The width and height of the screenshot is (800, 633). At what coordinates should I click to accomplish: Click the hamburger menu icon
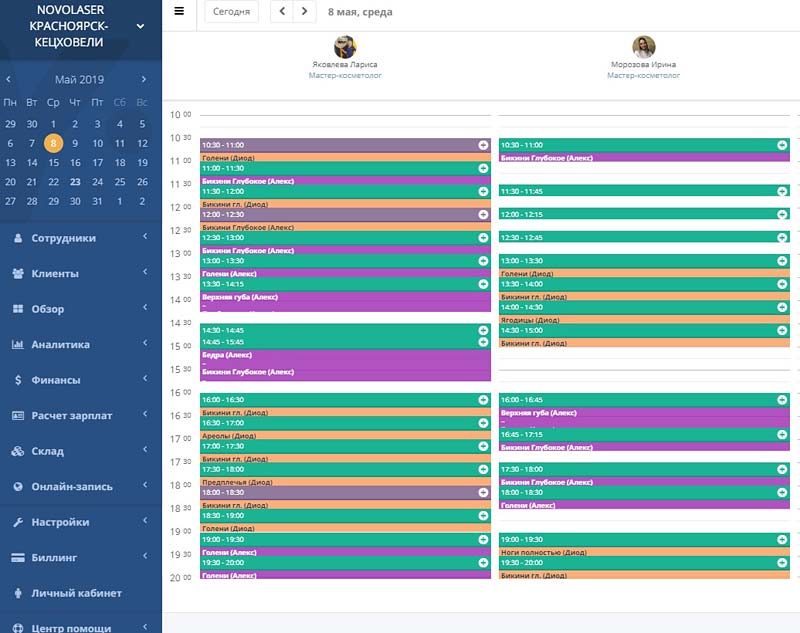[x=179, y=12]
